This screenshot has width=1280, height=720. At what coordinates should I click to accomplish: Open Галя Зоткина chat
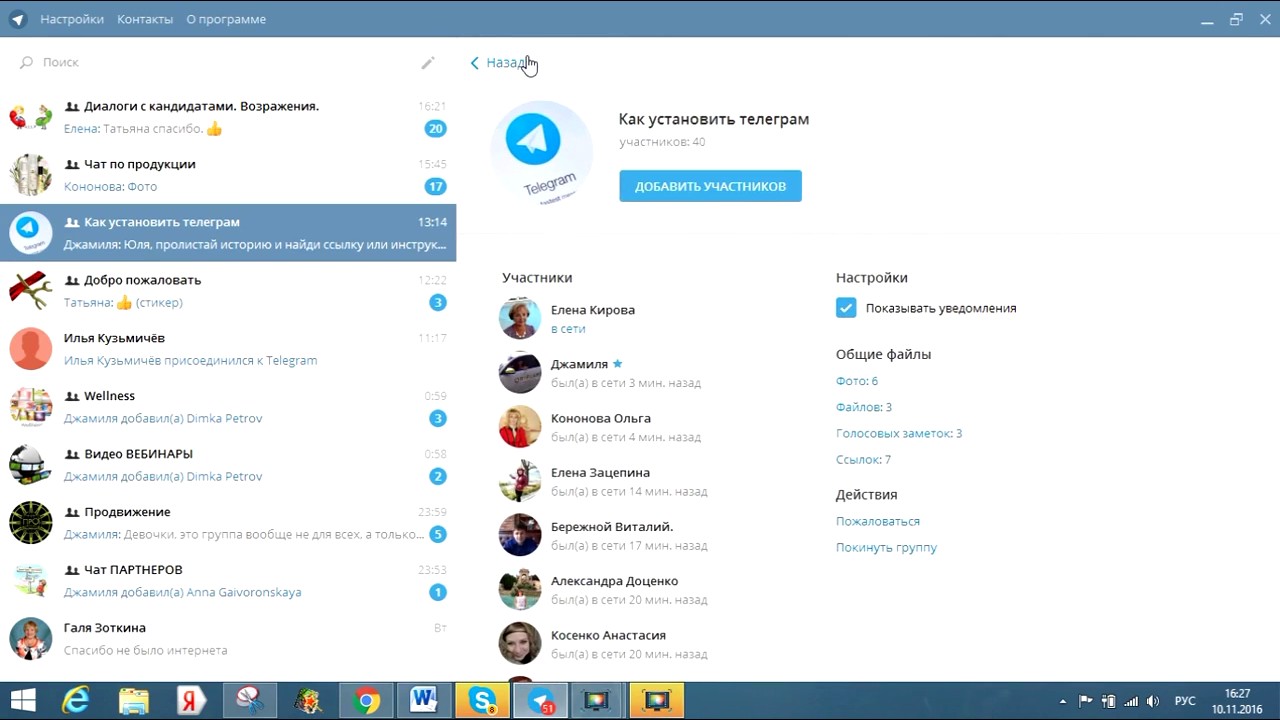228,639
